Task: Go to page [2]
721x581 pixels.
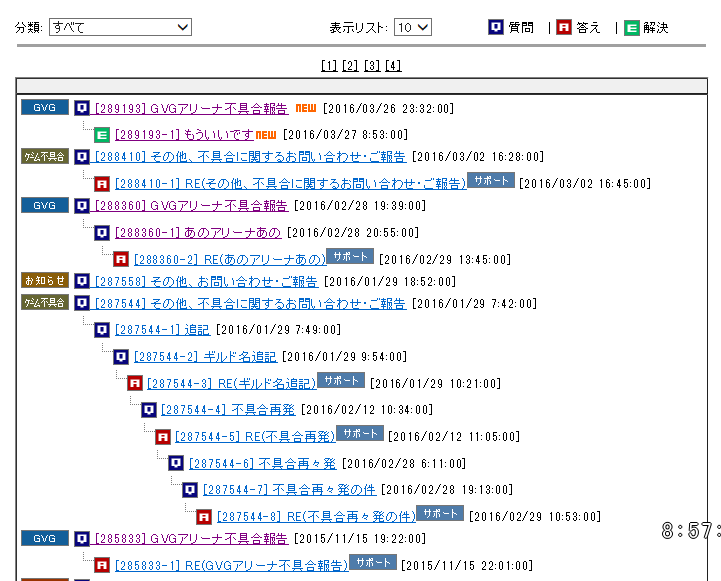Action: (350, 66)
